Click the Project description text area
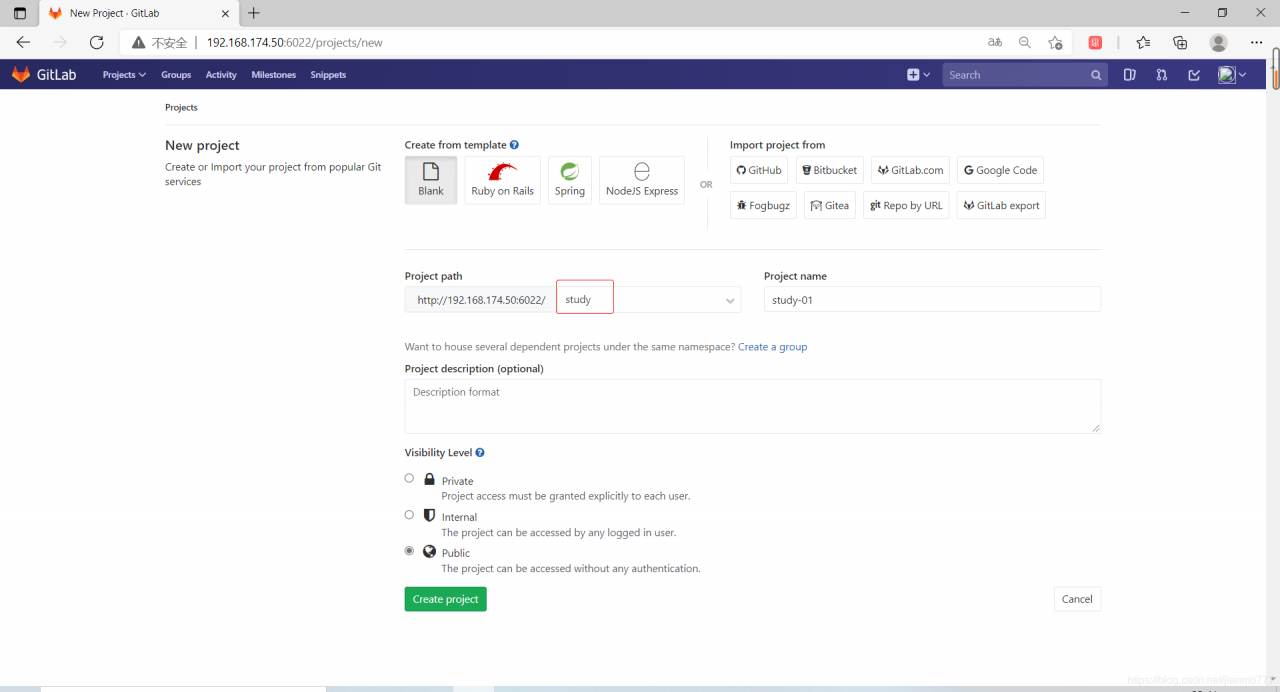The height and width of the screenshot is (692, 1280). pos(753,406)
